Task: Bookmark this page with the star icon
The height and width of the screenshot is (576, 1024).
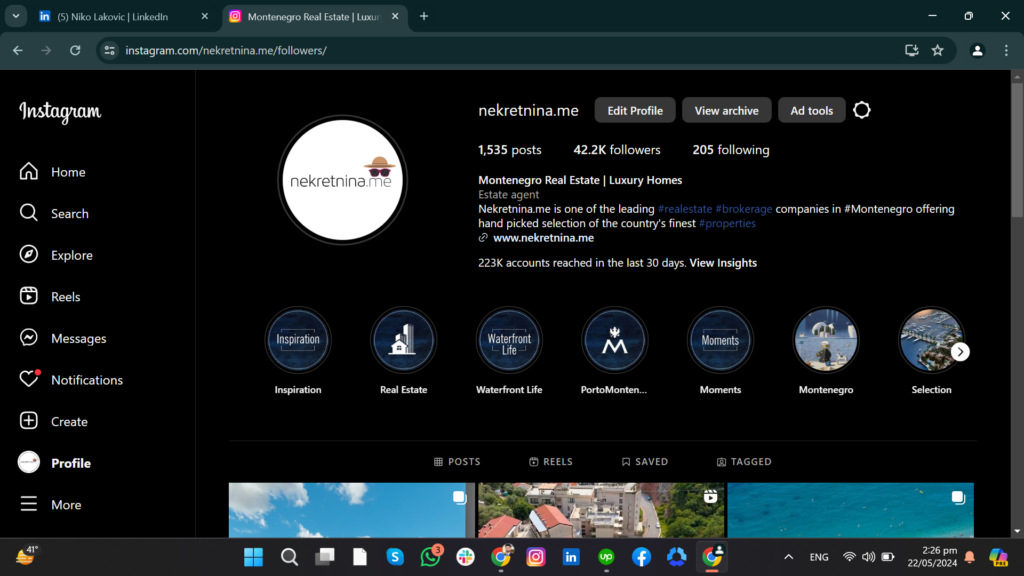Action: pos(938,50)
